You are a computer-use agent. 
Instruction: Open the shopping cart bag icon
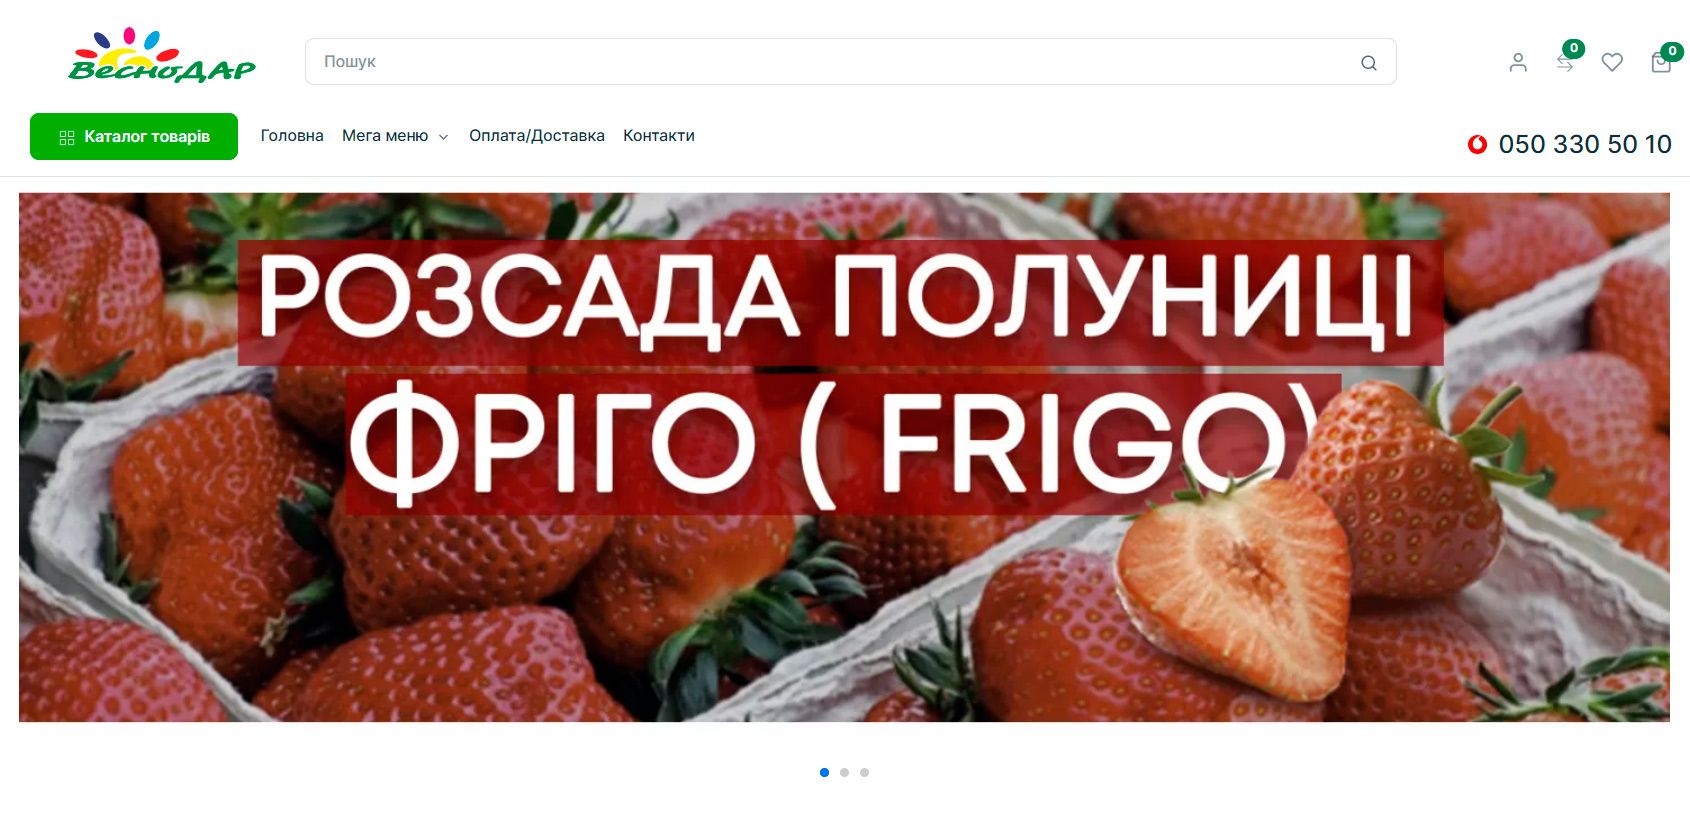1661,63
